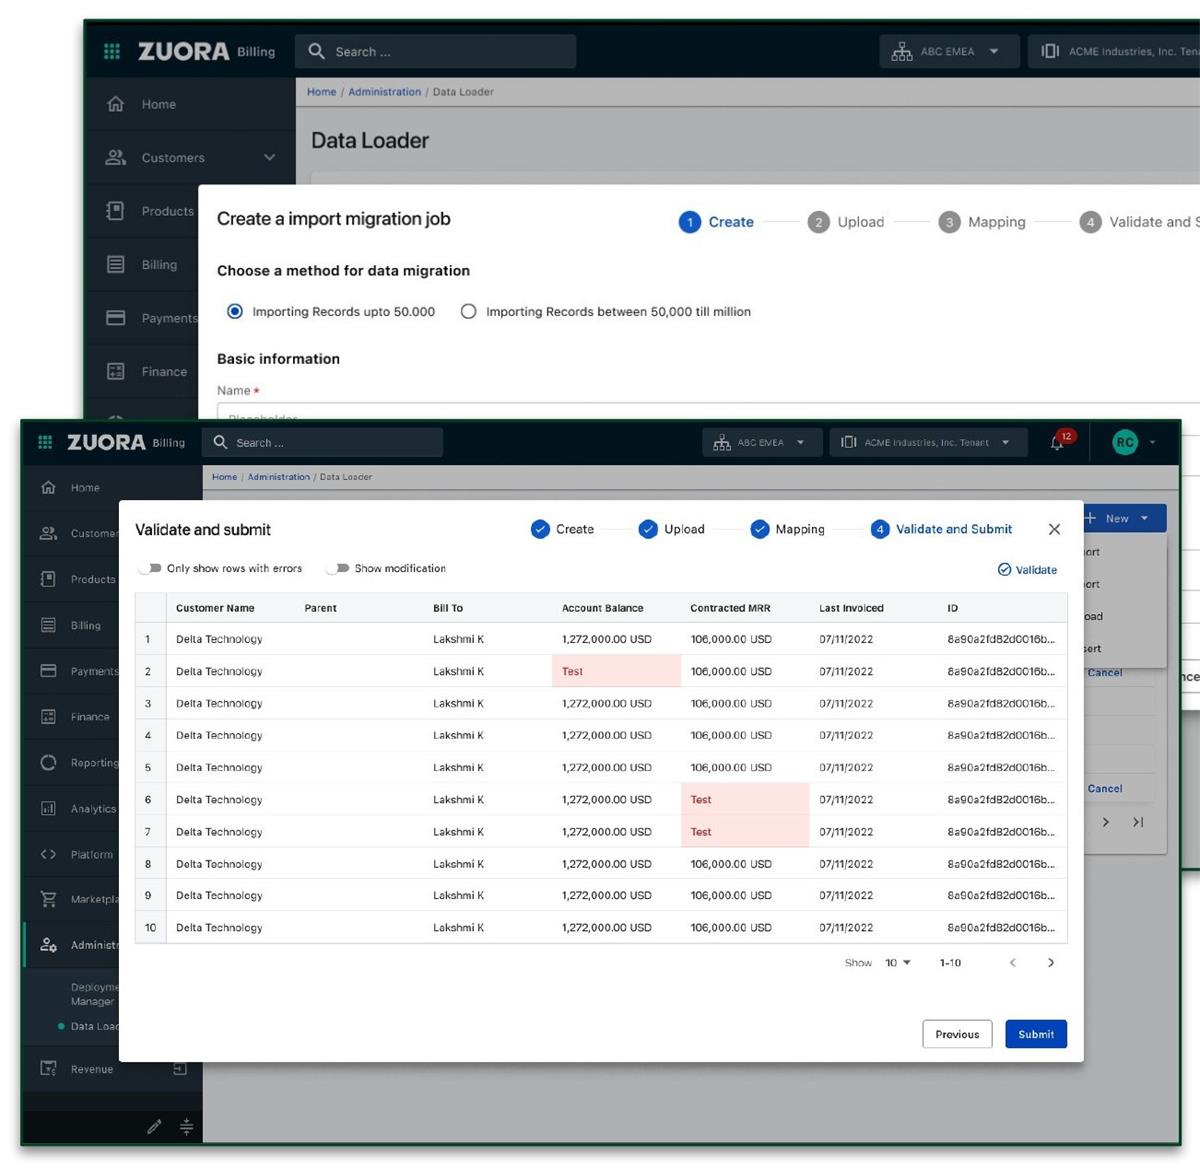Click Validate in the dialog header

pyautogui.click(x=1028, y=569)
